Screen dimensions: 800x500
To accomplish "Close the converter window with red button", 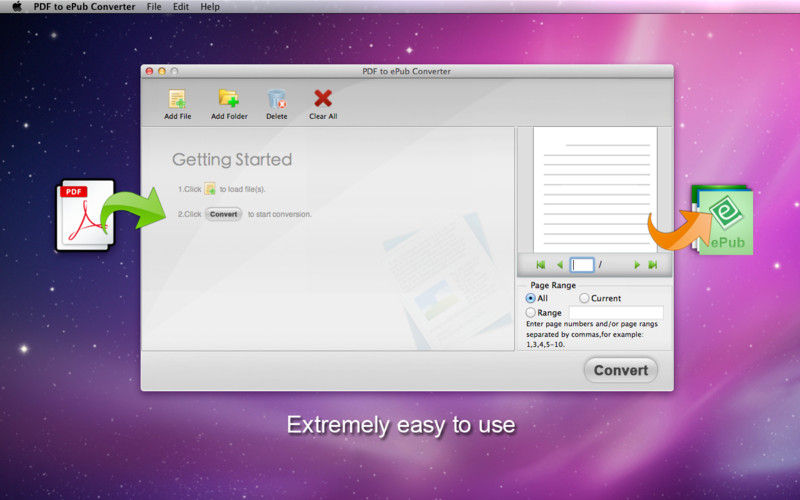I will tap(149, 71).
